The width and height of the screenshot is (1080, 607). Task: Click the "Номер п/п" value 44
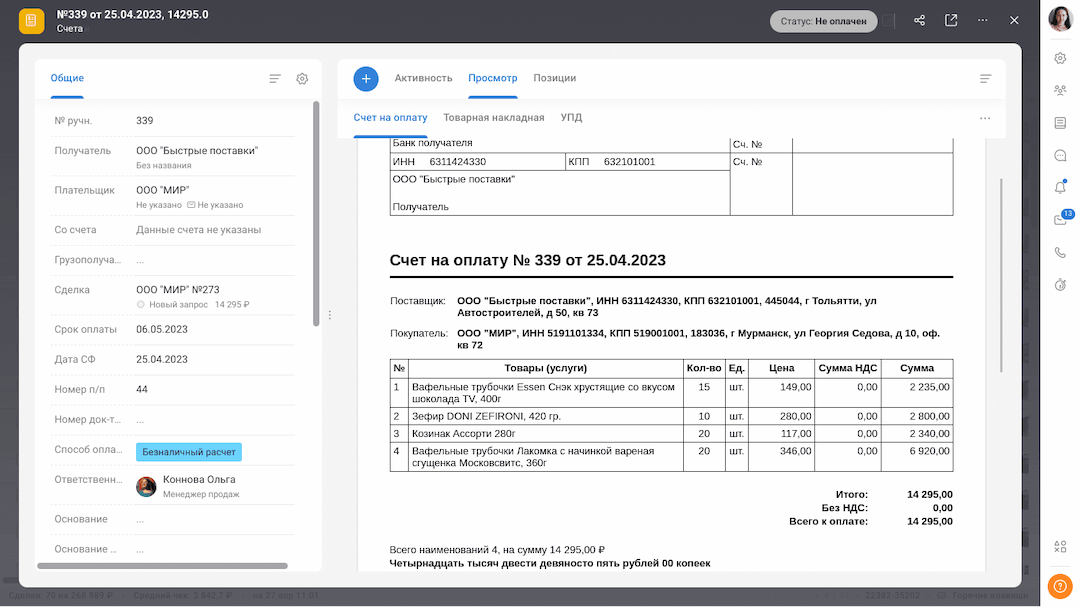coord(142,389)
